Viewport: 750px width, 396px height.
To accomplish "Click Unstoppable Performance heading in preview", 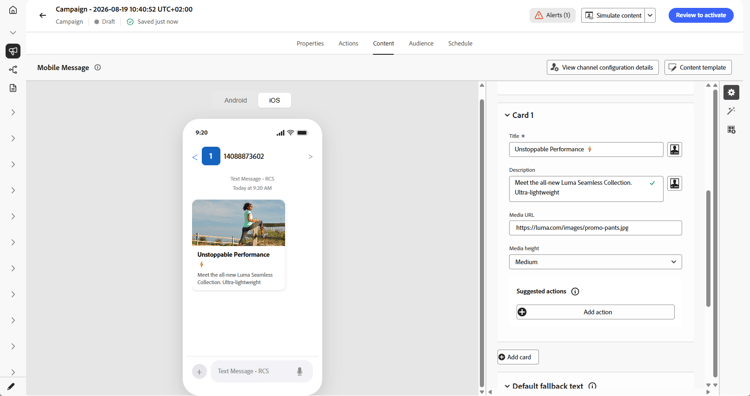I will (233, 255).
